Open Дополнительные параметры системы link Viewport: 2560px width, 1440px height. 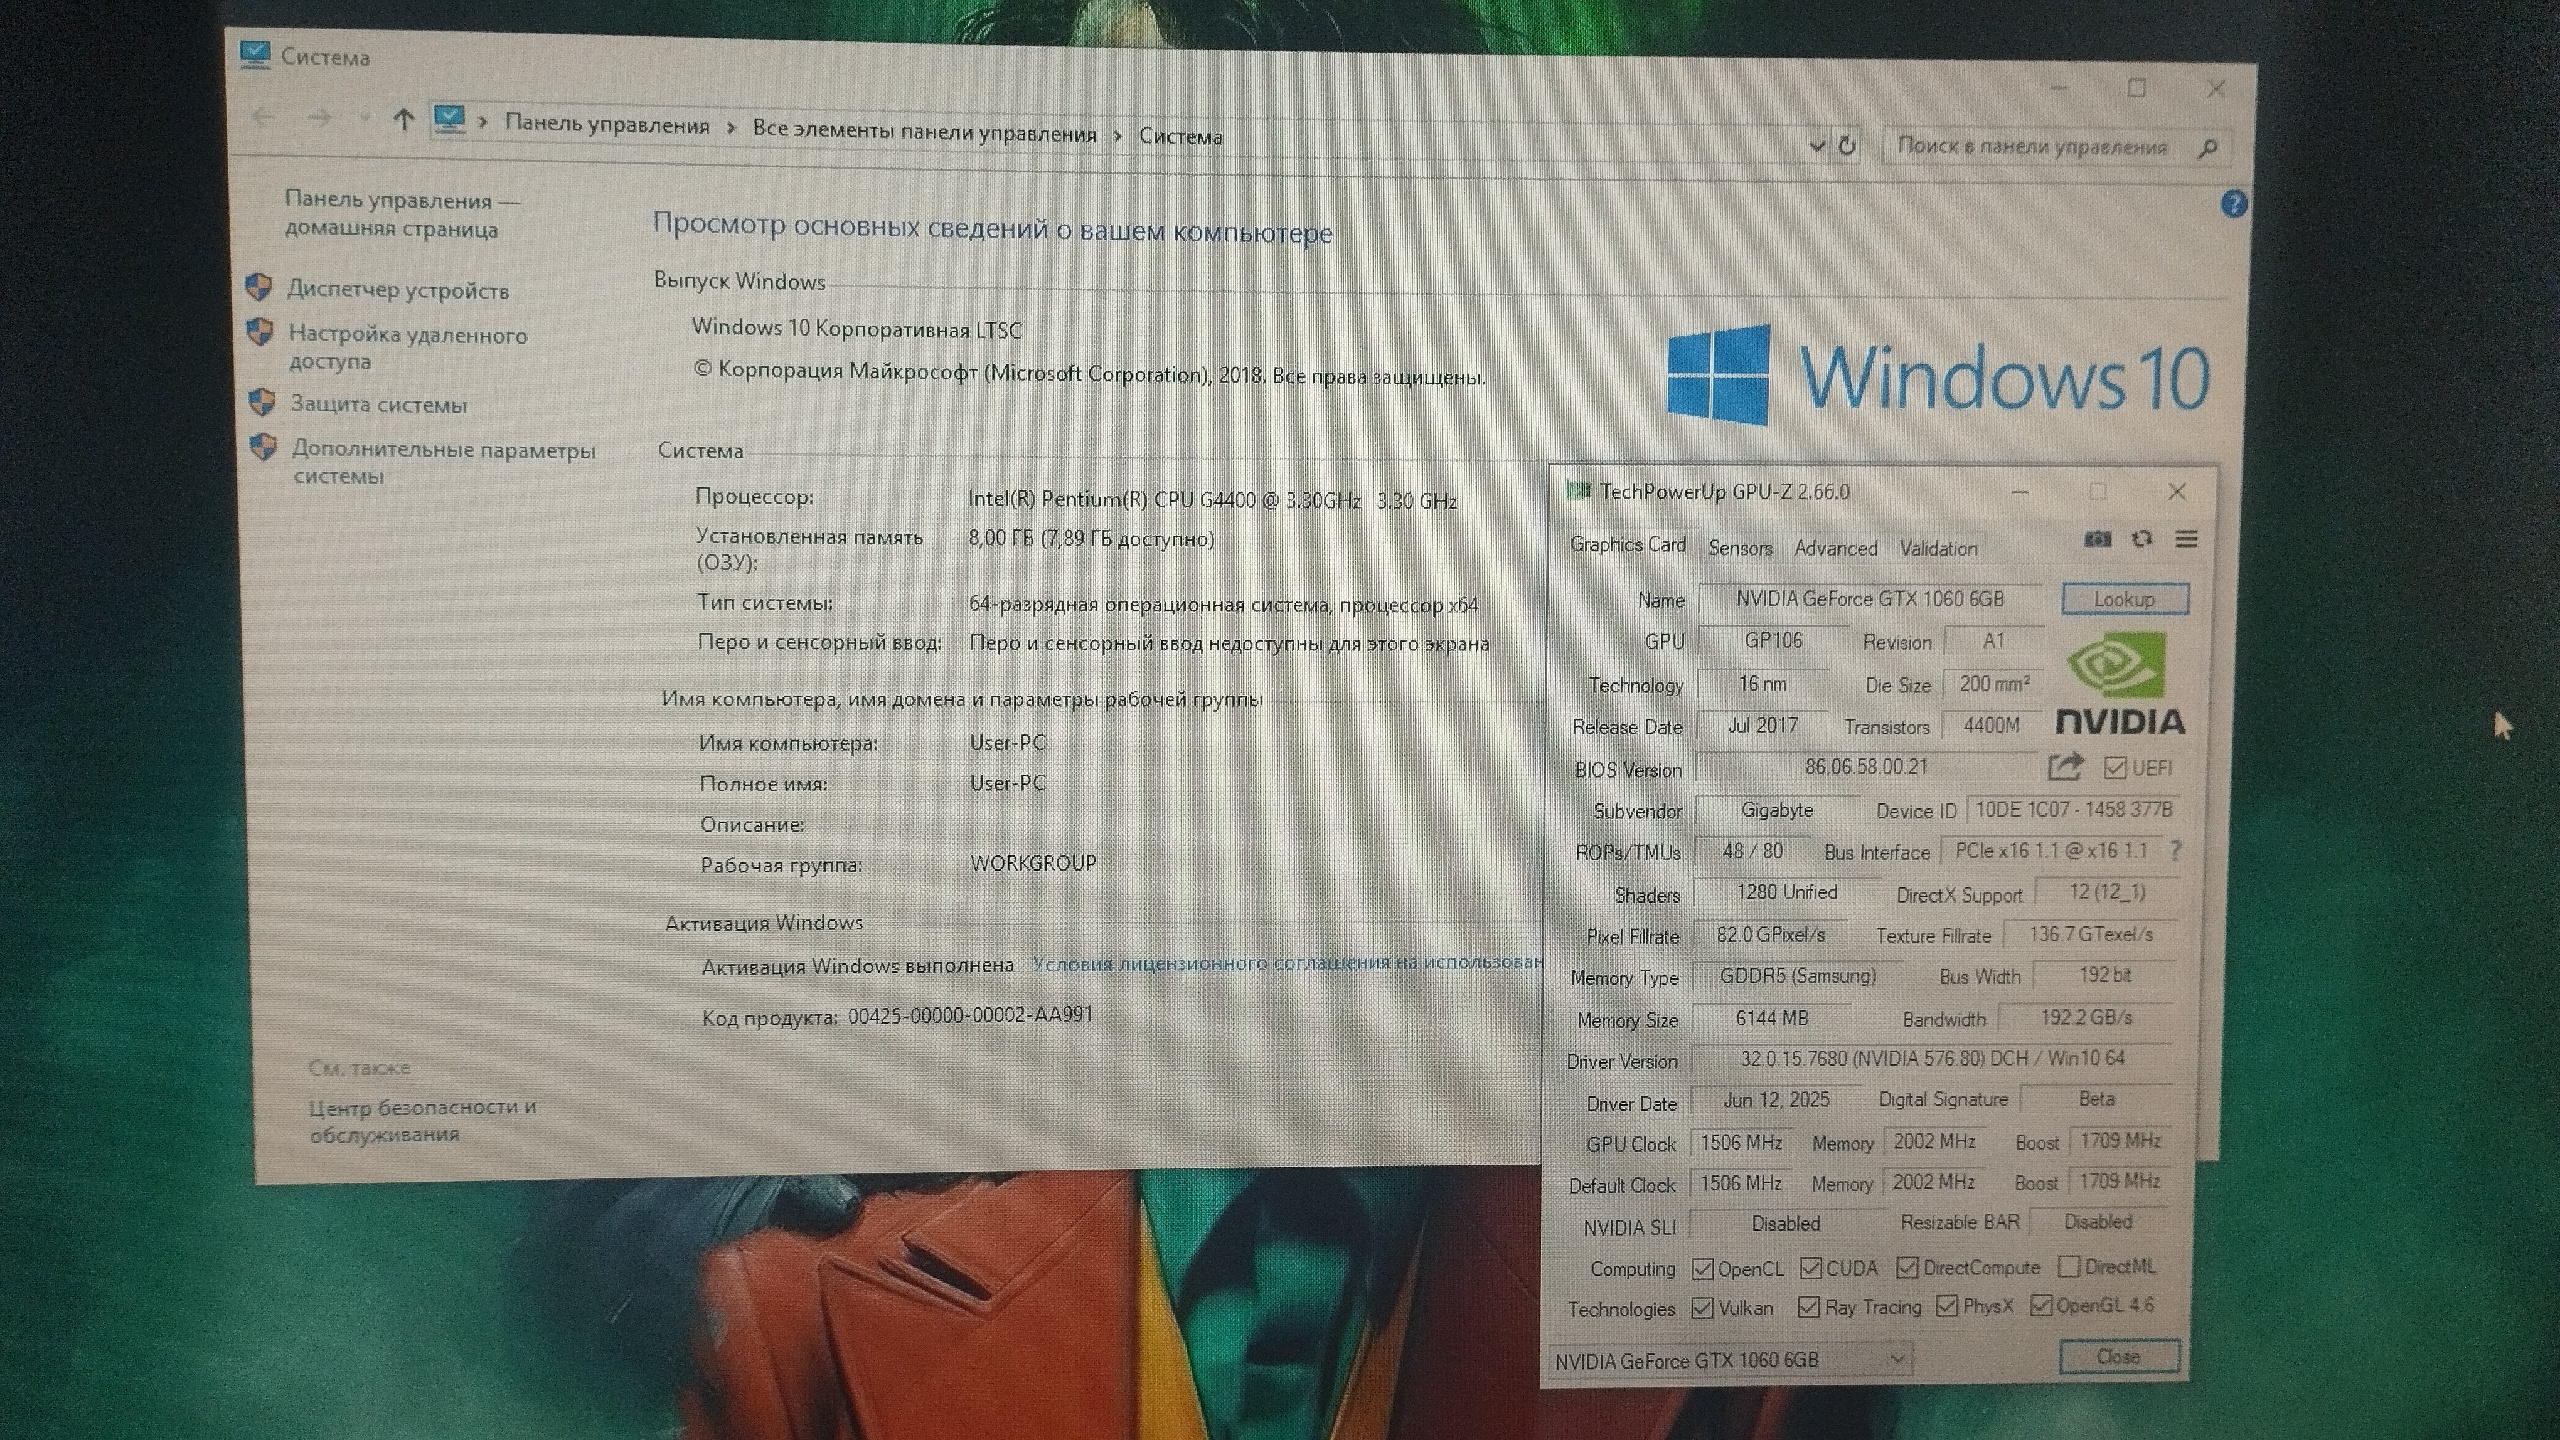pos(443,462)
